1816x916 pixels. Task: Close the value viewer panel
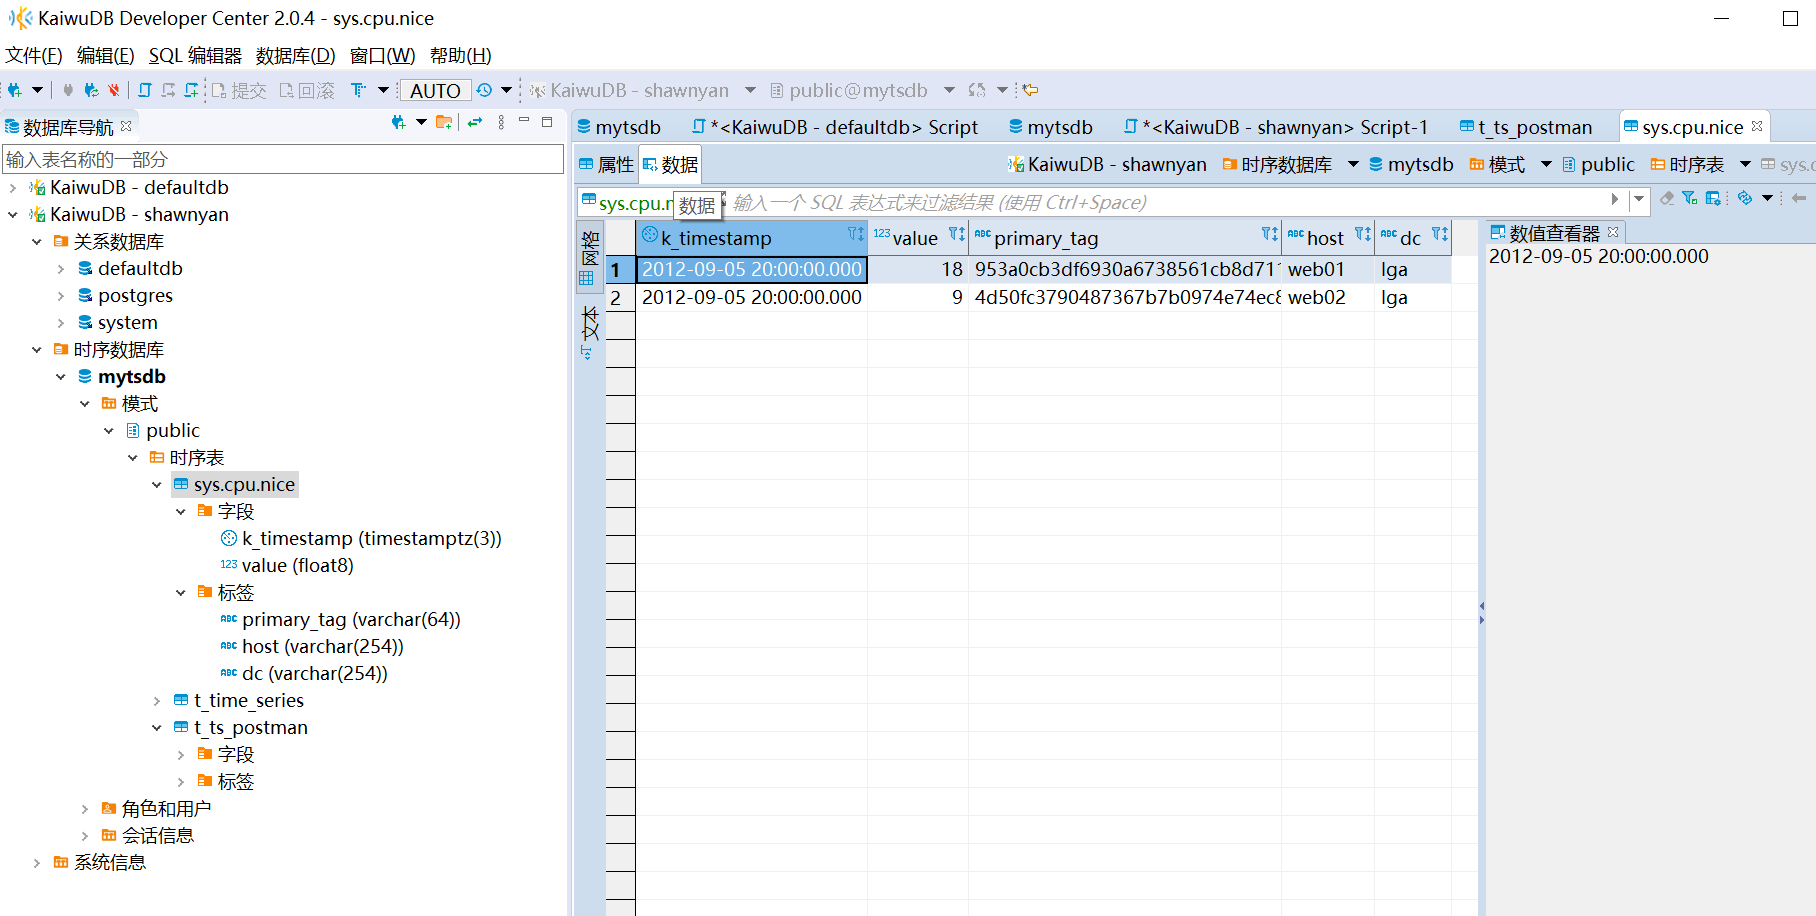[x=1613, y=232]
